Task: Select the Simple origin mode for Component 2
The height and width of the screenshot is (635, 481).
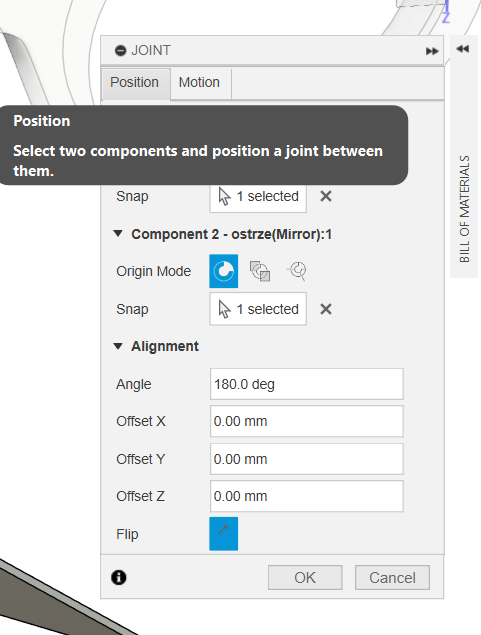Action: [x=223, y=271]
